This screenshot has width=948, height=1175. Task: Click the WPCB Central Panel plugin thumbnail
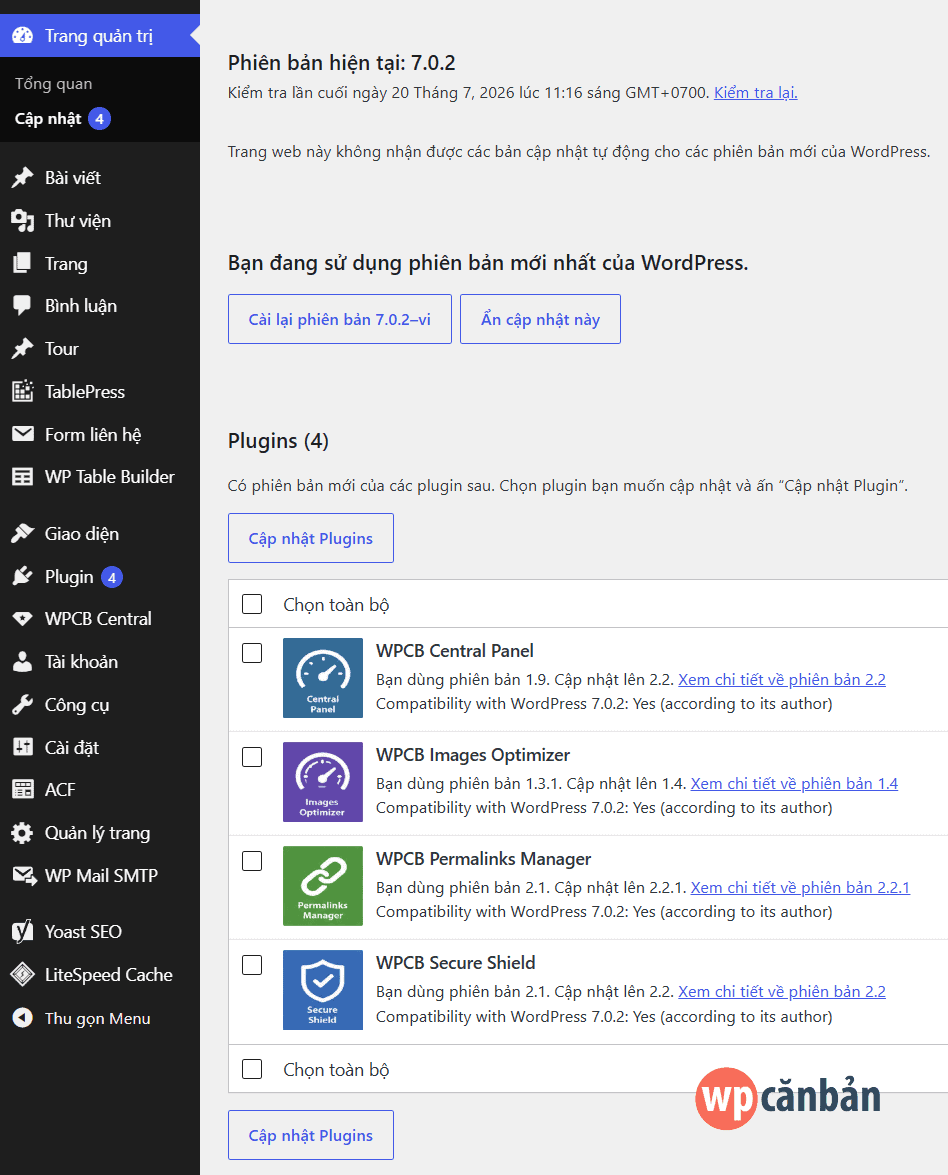click(x=323, y=678)
